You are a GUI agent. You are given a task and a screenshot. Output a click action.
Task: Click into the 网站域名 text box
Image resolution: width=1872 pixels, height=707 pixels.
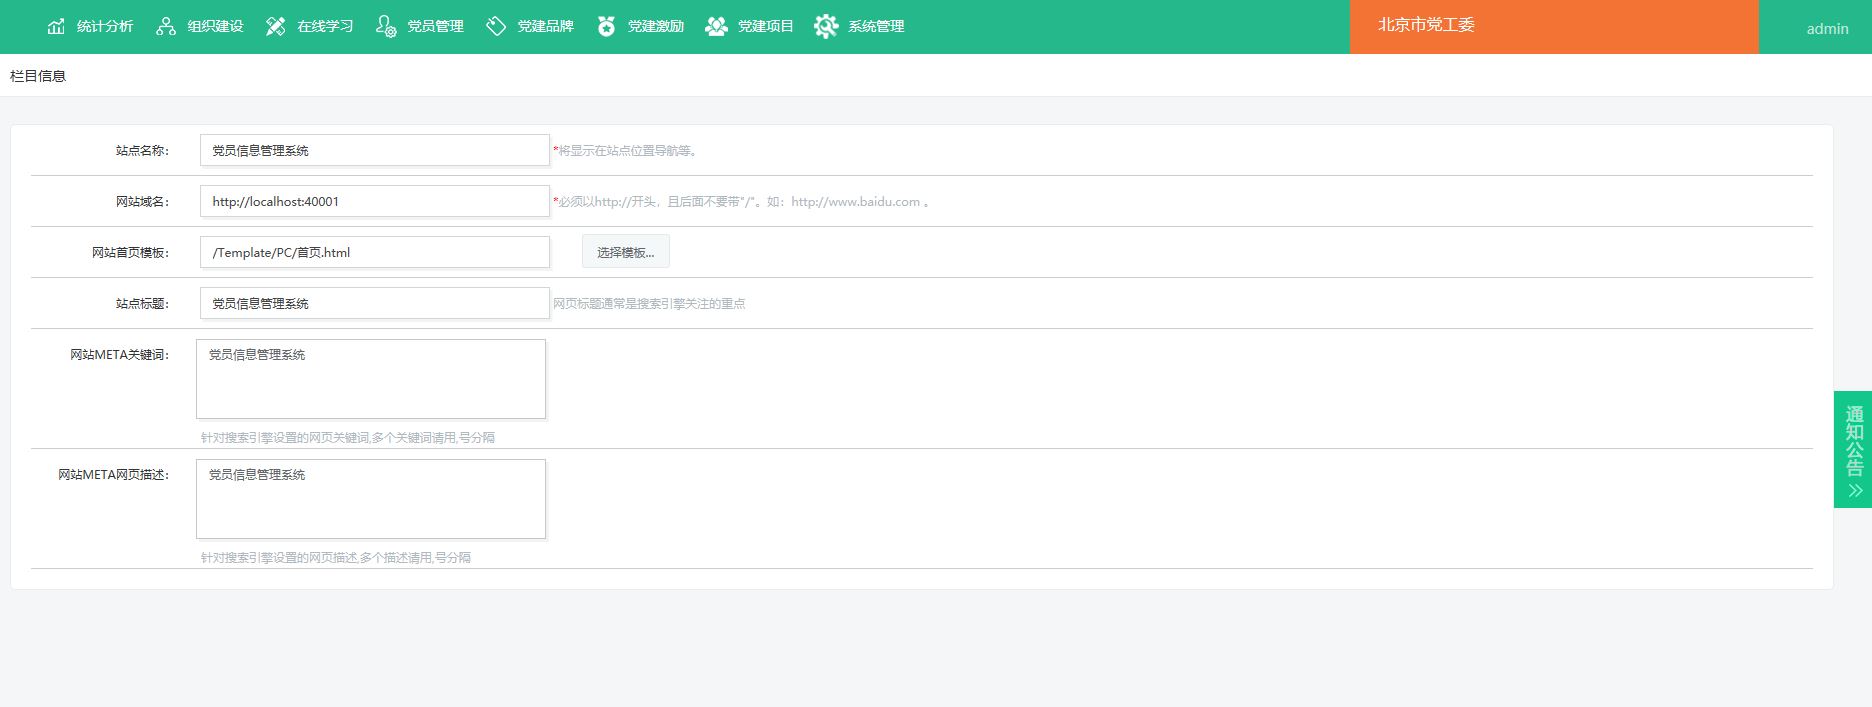pos(374,201)
